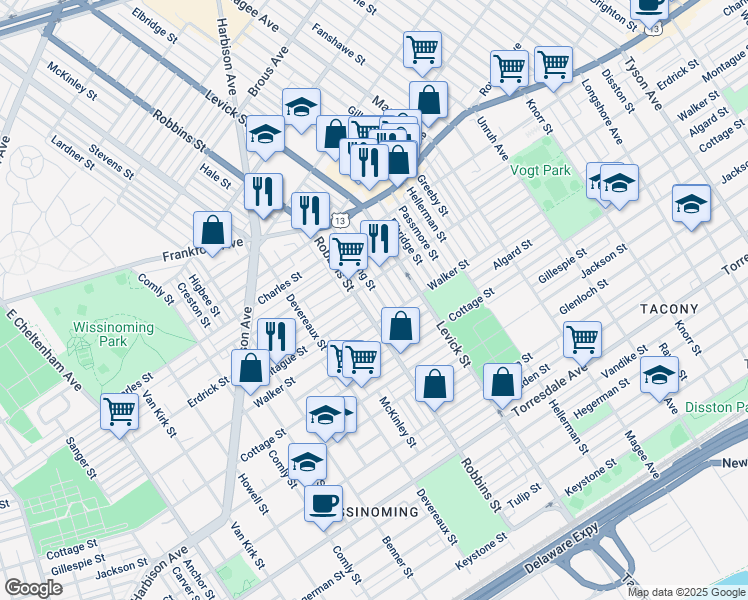Click shopping bag marker near Levick St south

point(434,384)
